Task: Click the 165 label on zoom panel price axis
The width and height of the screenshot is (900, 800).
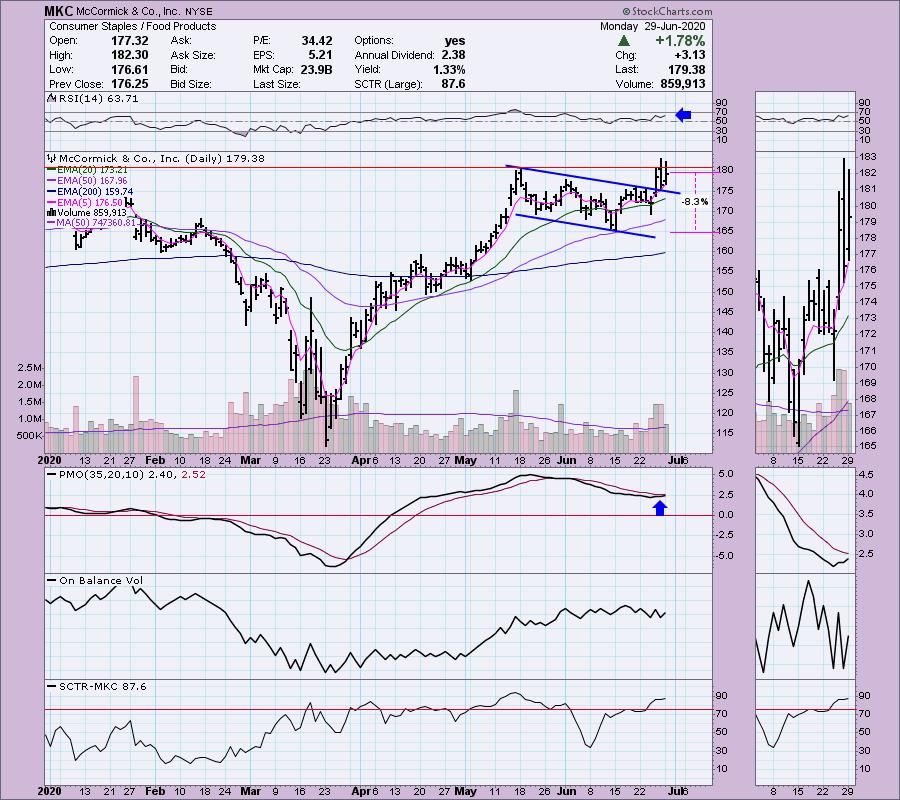Action: point(868,446)
